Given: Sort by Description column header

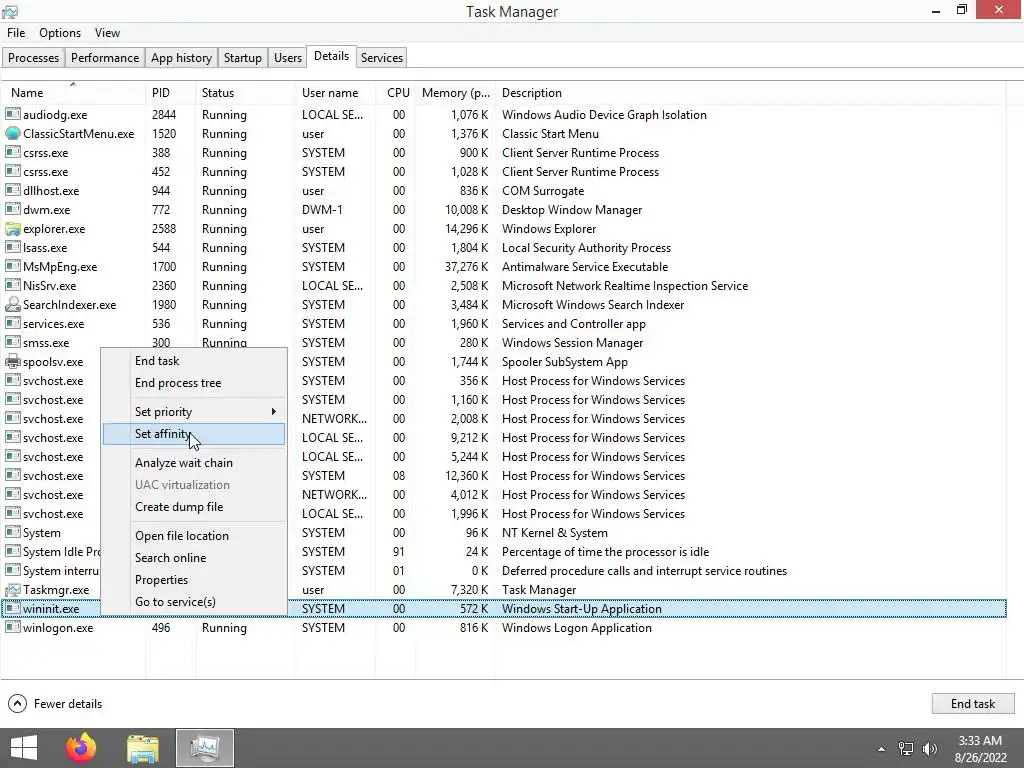Looking at the screenshot, I should pyautogui.click(x=750, y=93).
